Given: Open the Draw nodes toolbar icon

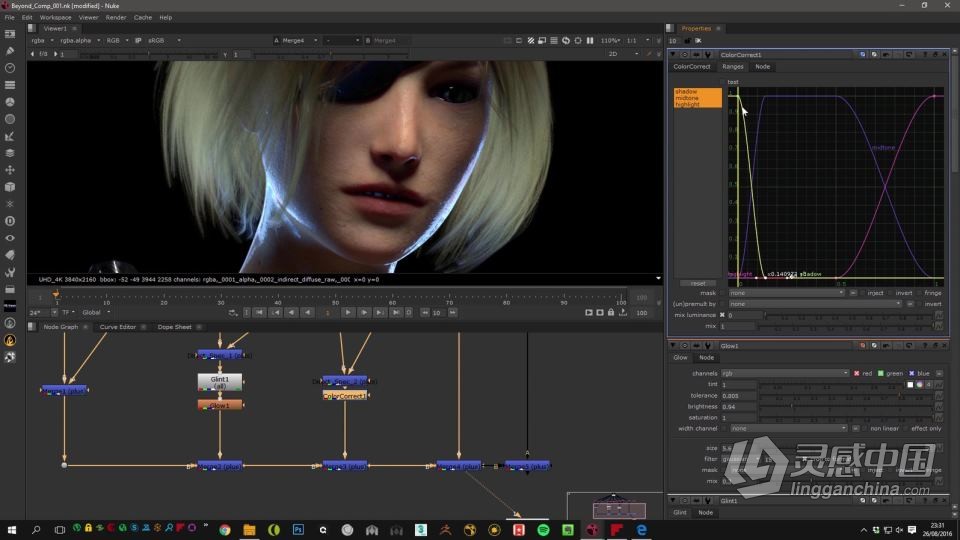Looking at the screenshot, I should pos(10,51).
